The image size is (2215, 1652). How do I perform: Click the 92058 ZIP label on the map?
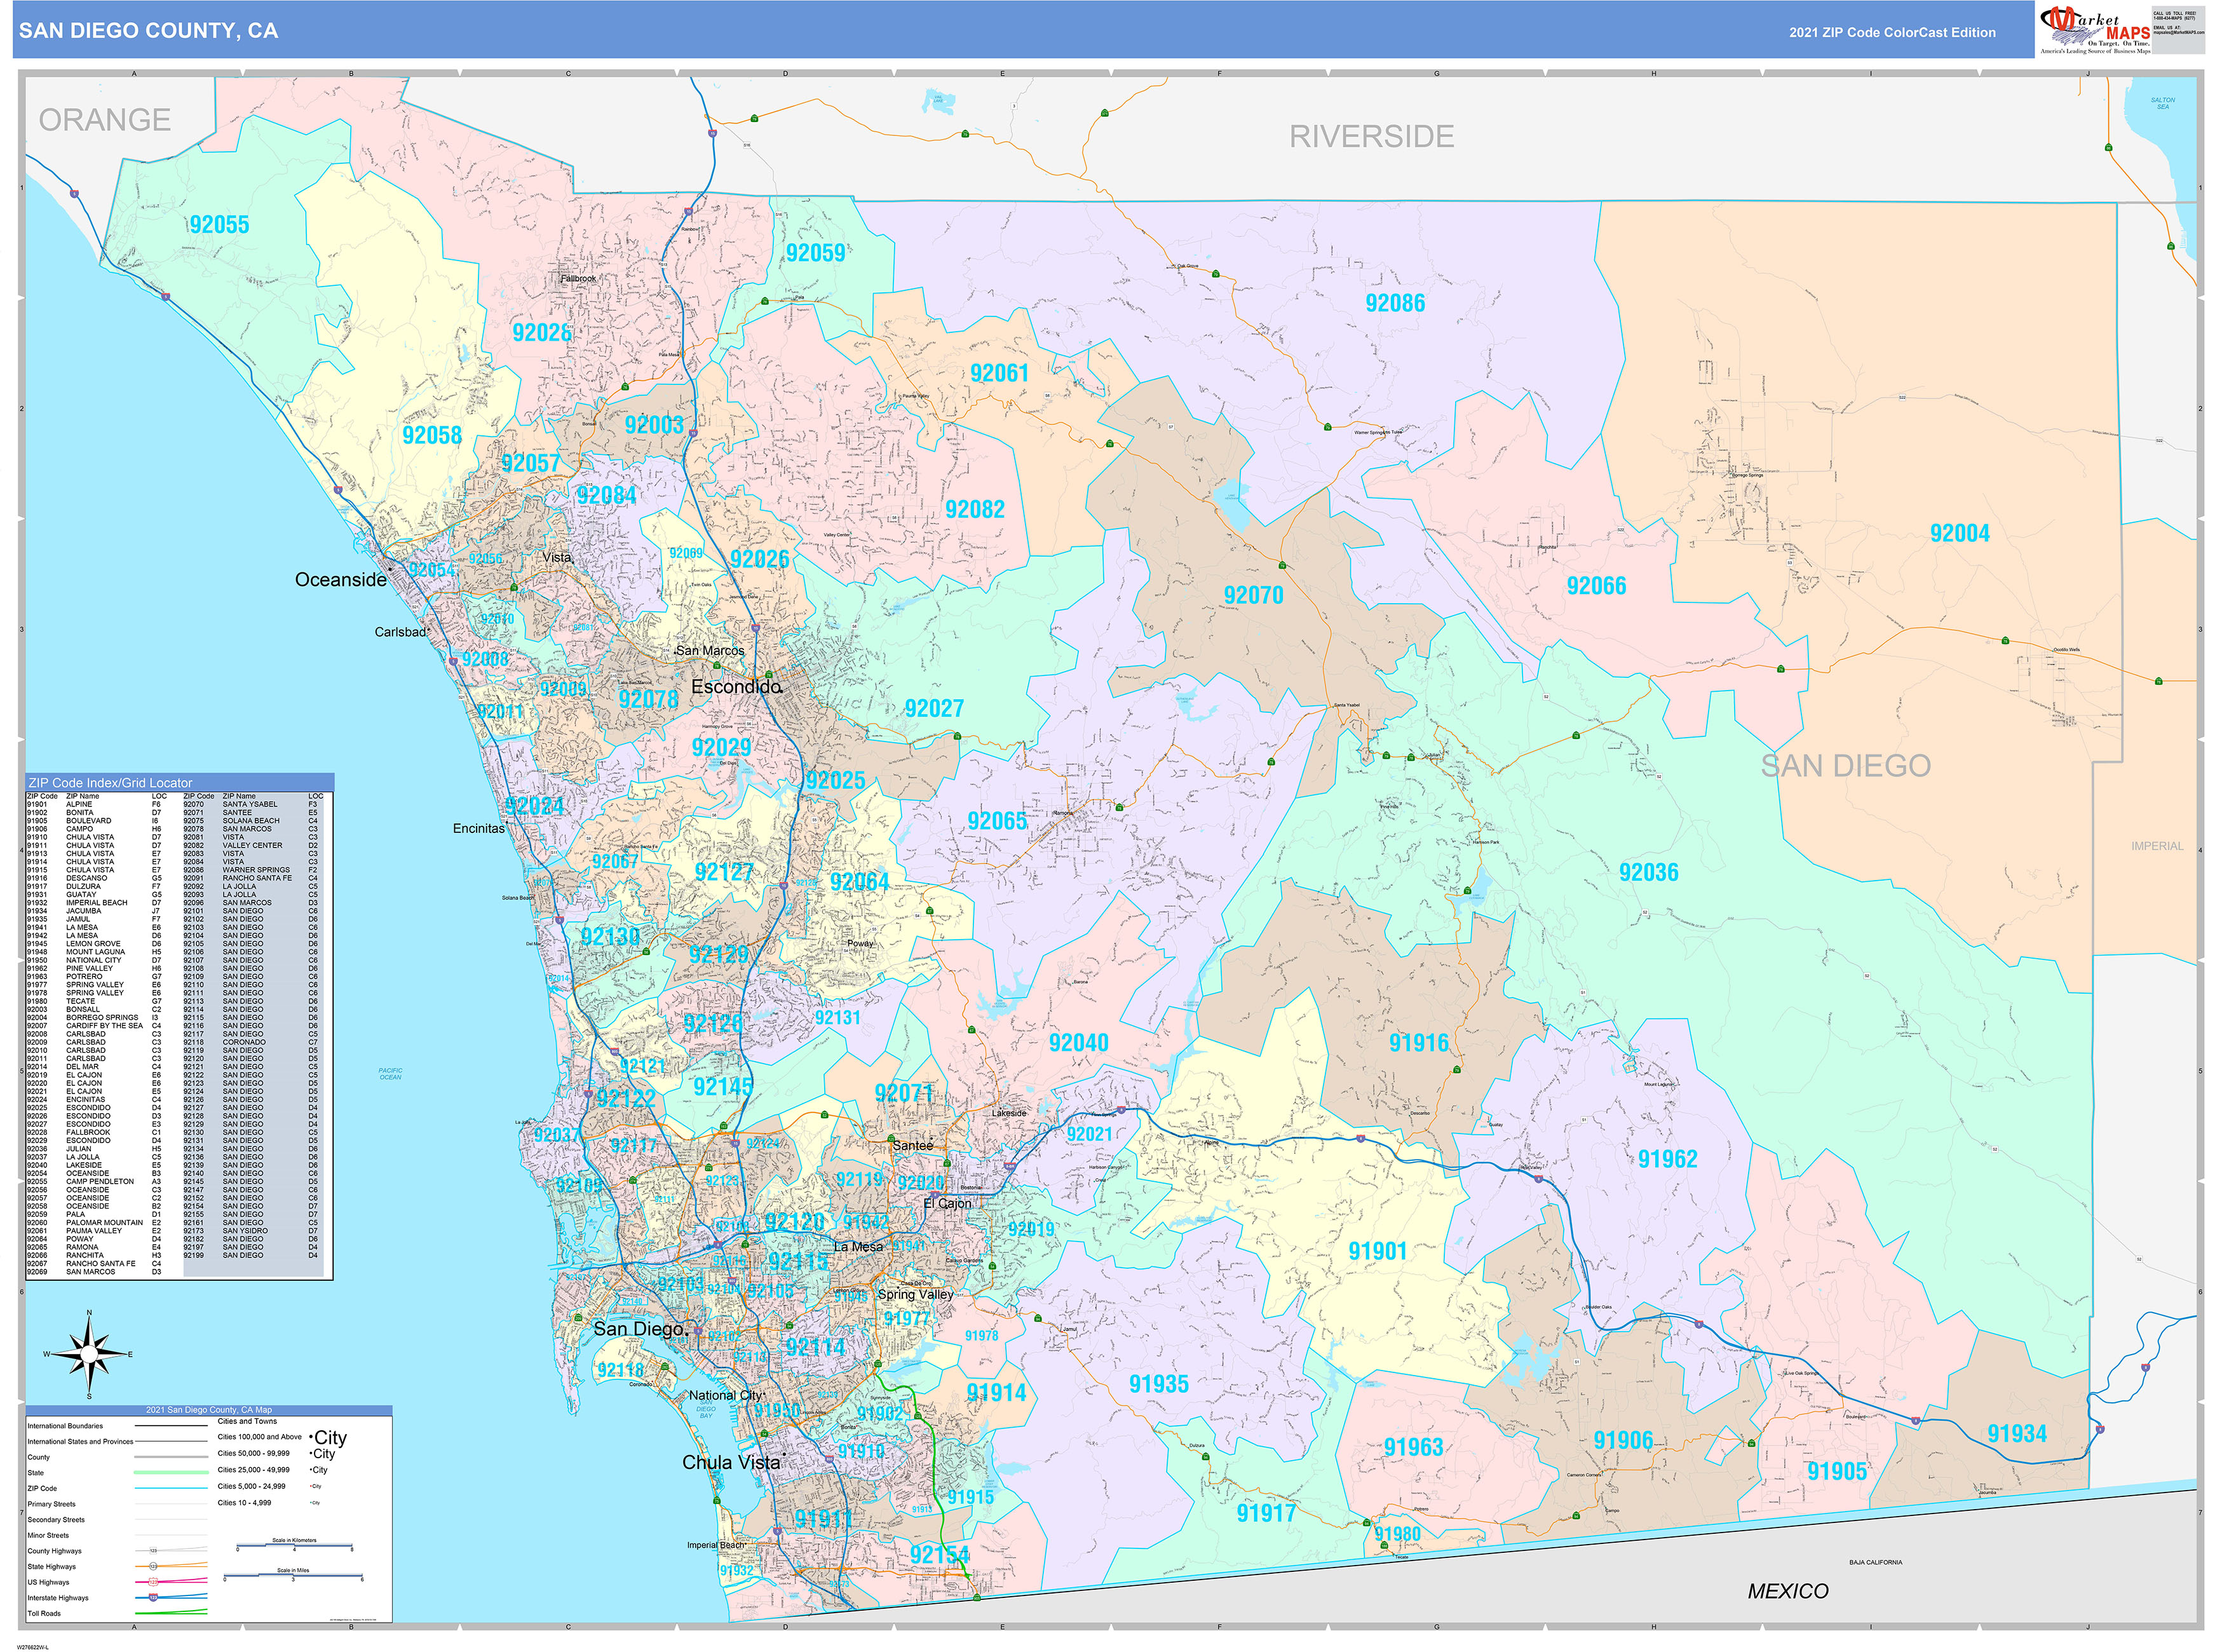(432, 435)
